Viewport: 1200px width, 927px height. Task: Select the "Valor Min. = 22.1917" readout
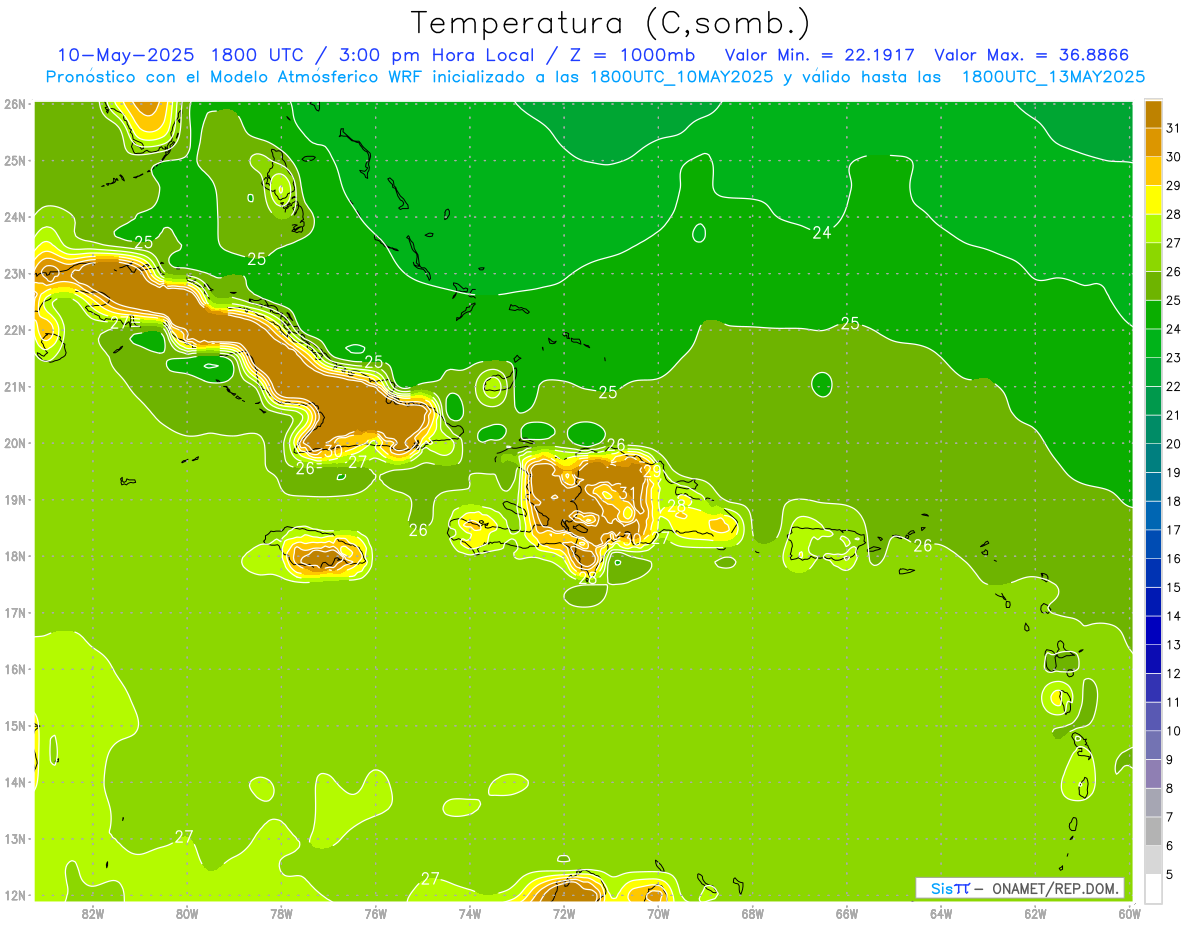pos(820,55)
